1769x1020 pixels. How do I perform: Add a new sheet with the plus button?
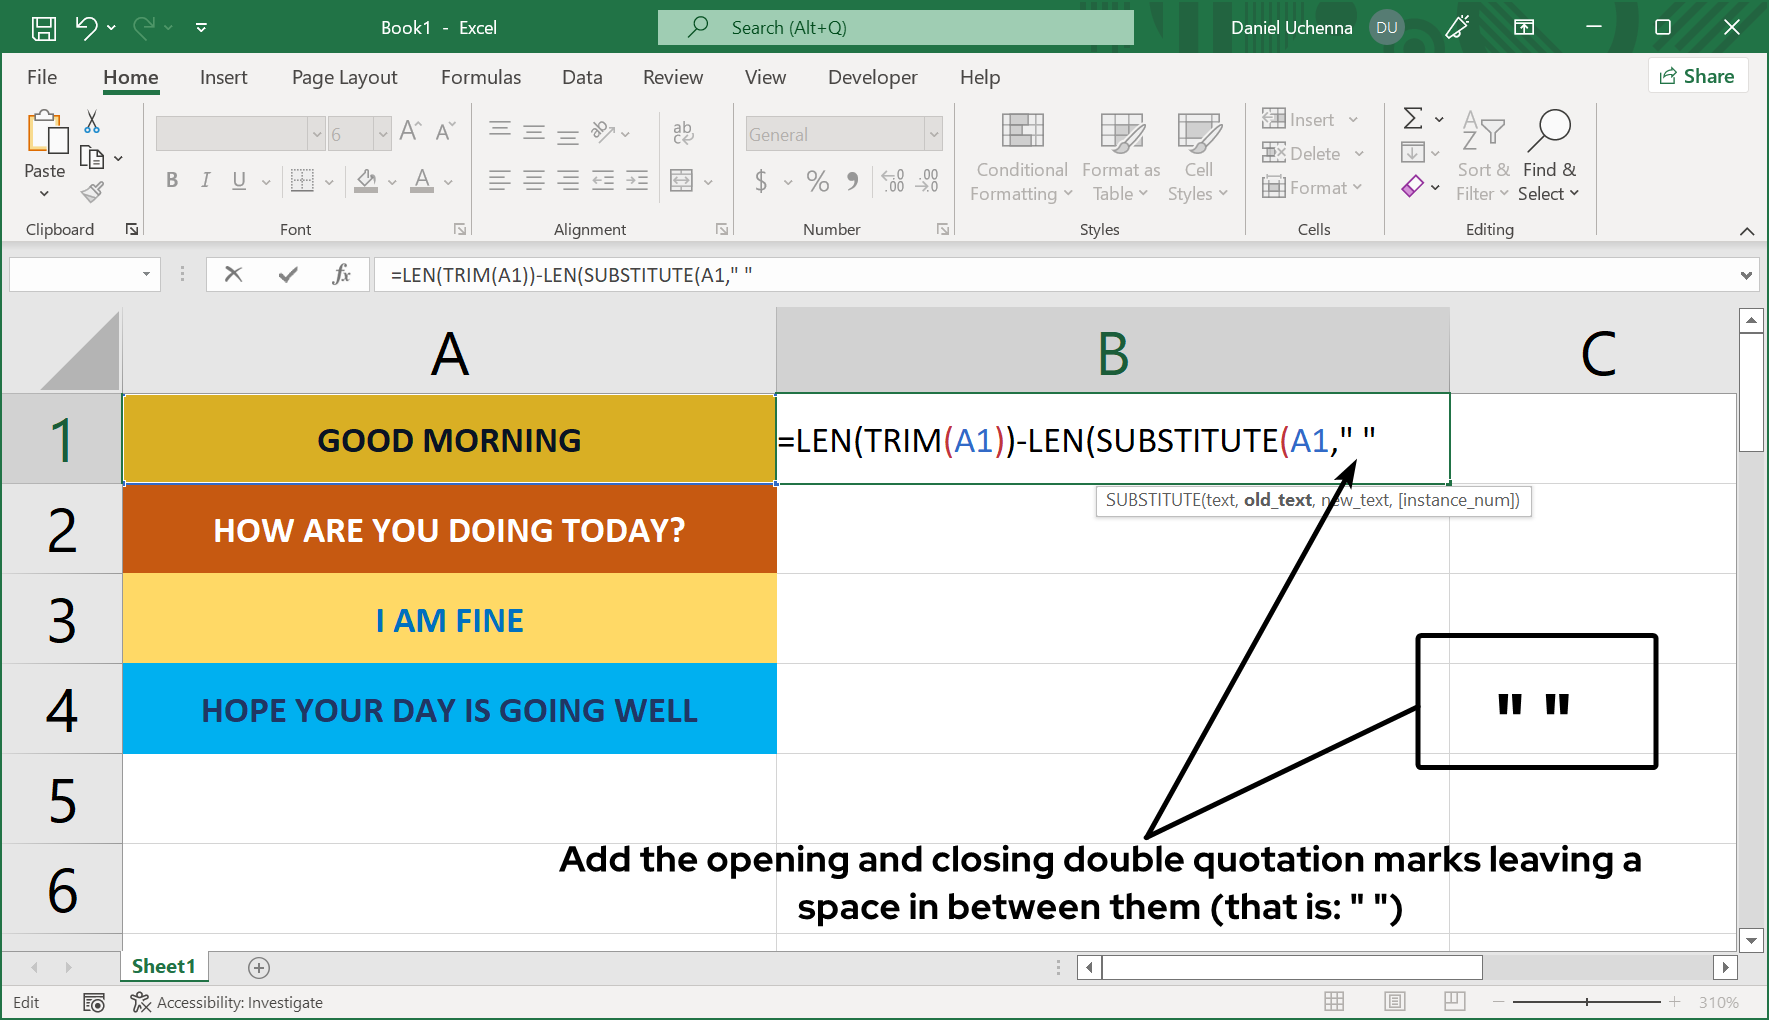click(x=258, y=967)
